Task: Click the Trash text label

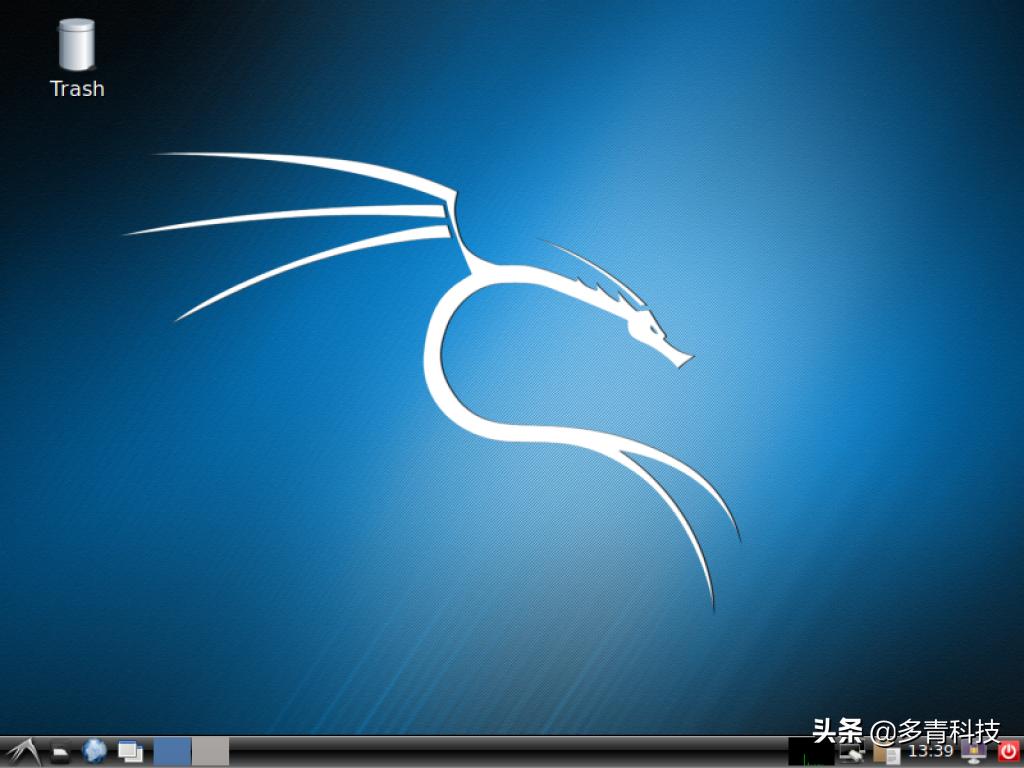Action: pyautogui.click(x=76, y=88)
